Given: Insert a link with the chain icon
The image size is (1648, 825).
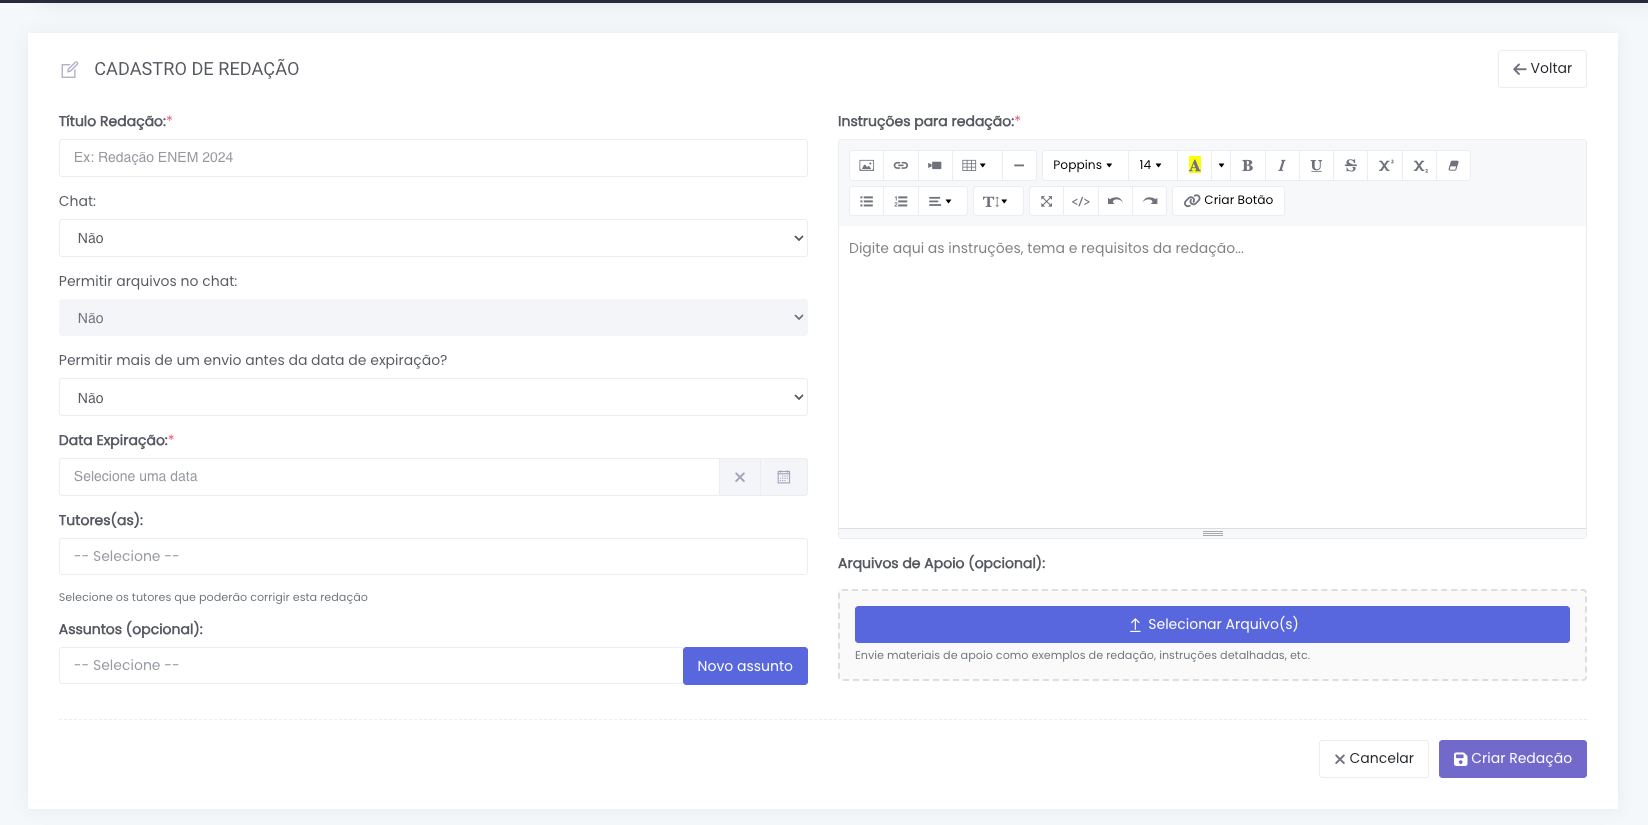Looking at the screenshot, I should [901, 166].
